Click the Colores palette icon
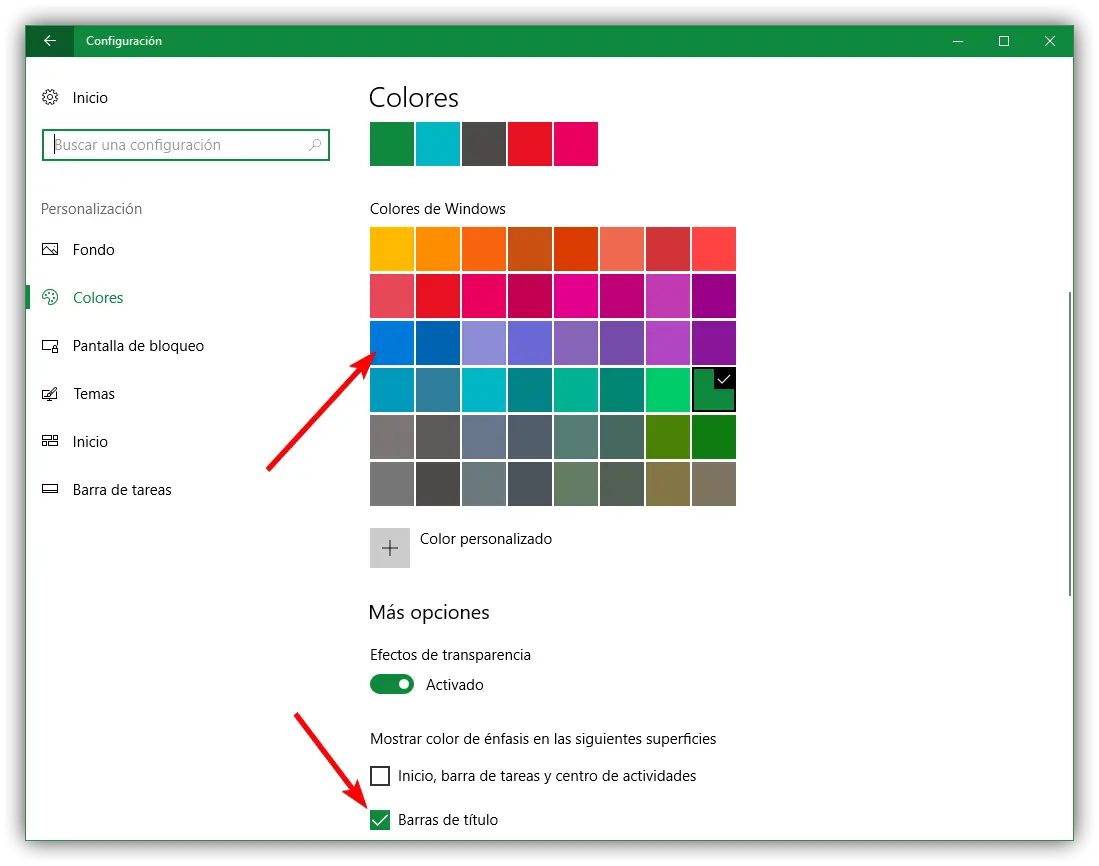 click(x=50, y=298)
